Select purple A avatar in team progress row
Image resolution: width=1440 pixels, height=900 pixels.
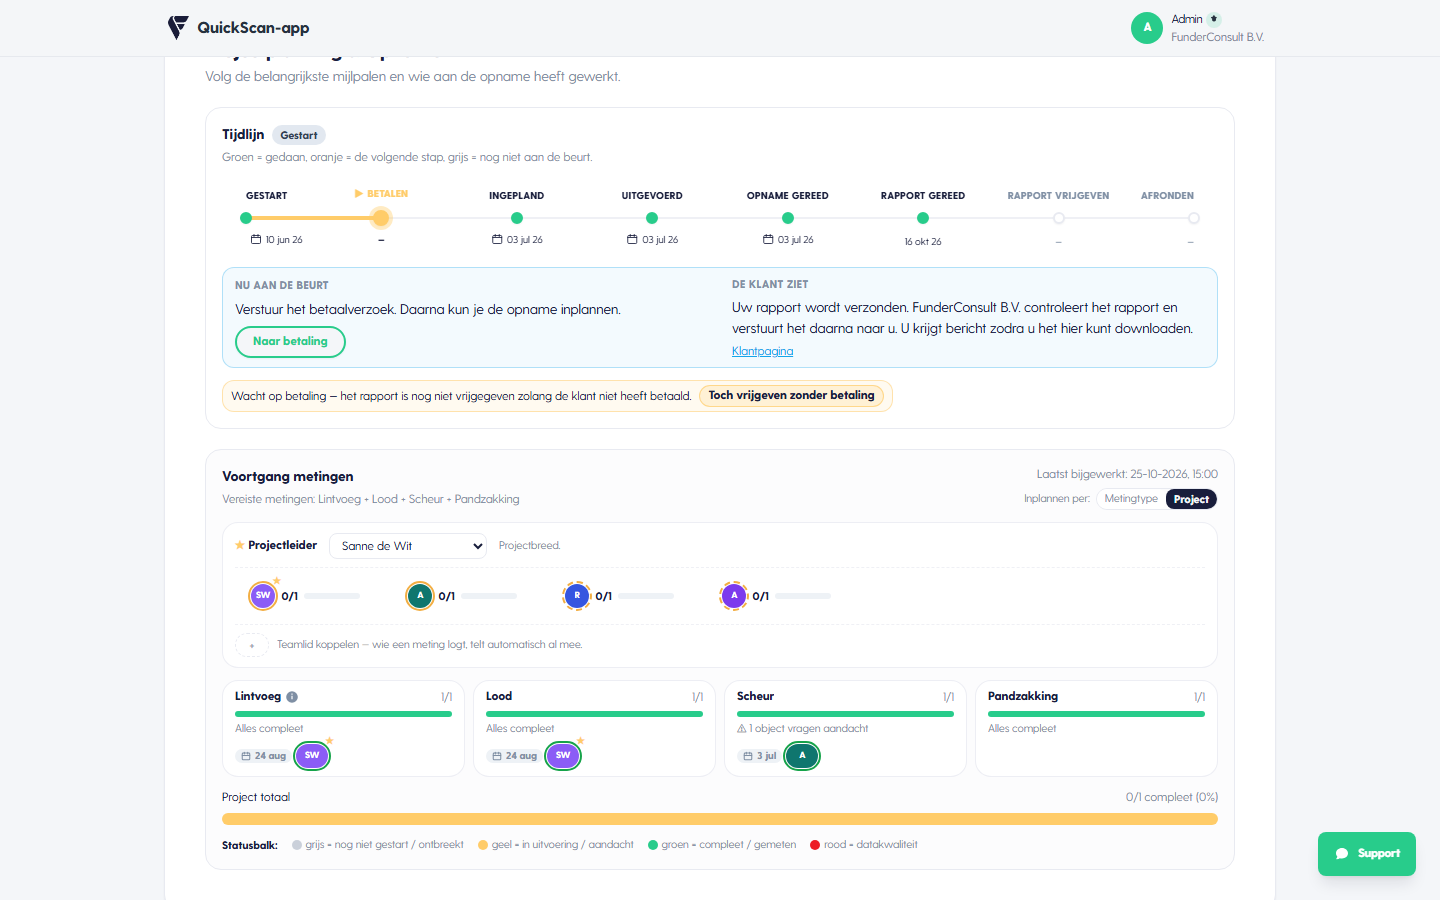[x=734, y=595]
